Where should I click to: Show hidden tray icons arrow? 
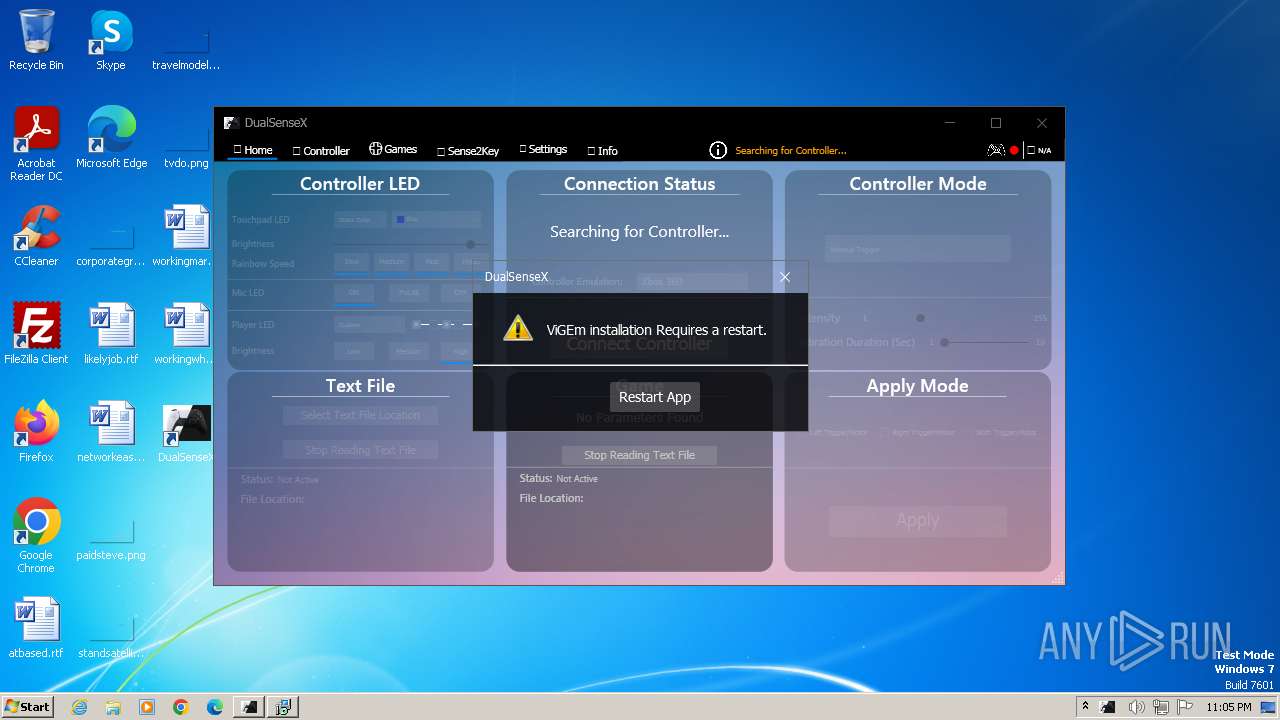click(x=1085, y=707)
